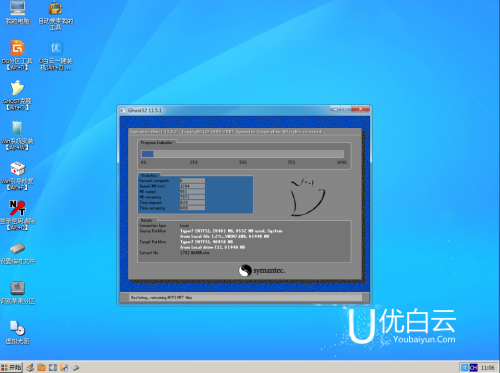
Task: Click the Current file details line
Action: tap(175, 253)
